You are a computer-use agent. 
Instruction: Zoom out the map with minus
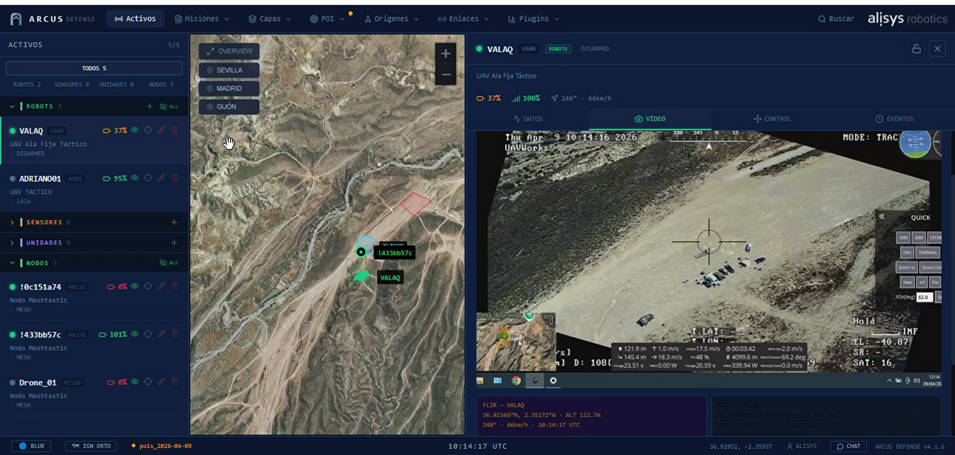445,75
